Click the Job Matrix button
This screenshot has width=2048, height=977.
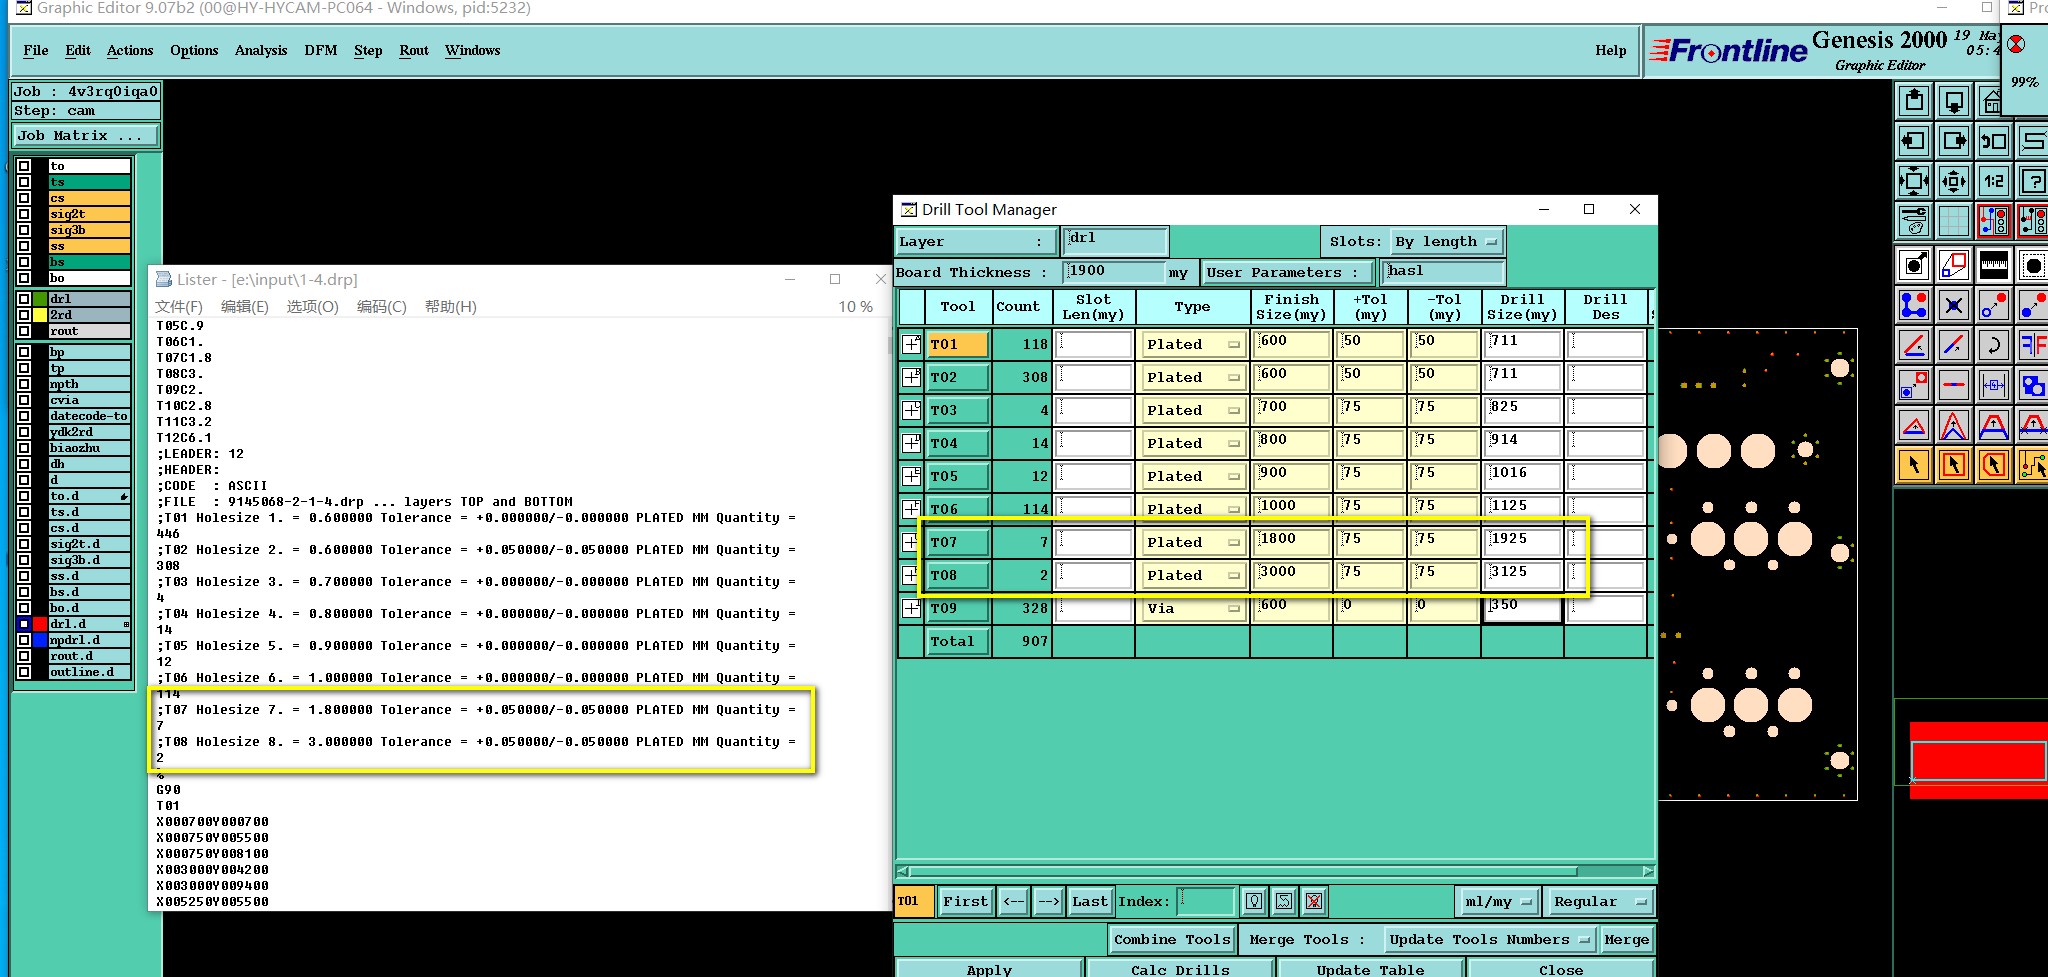86,135
